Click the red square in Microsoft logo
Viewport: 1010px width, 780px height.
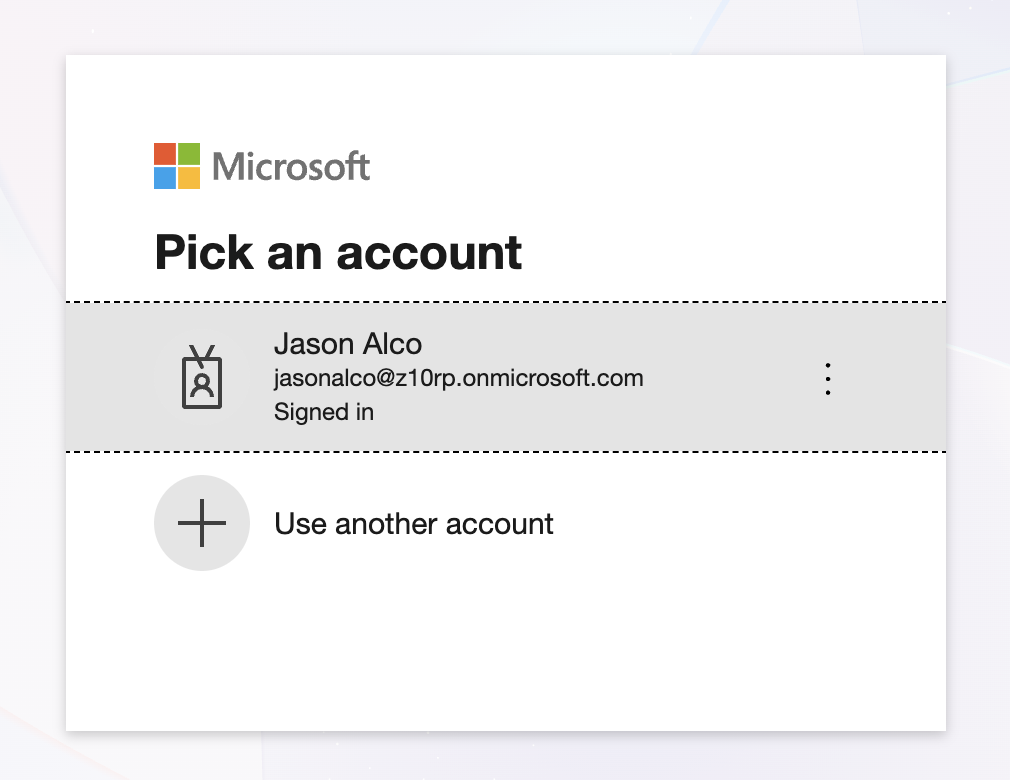point(165,154)
